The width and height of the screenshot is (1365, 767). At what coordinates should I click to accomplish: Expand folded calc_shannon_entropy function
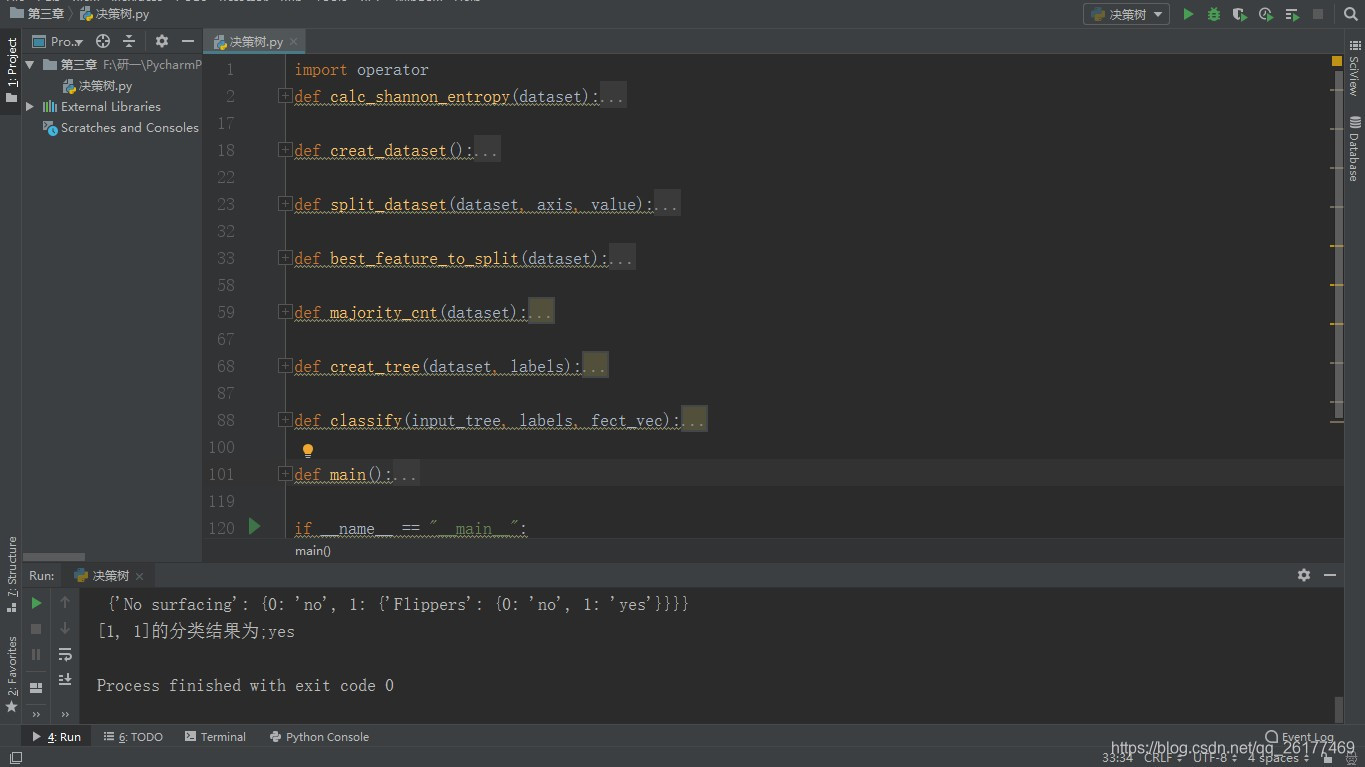point(285,96)
